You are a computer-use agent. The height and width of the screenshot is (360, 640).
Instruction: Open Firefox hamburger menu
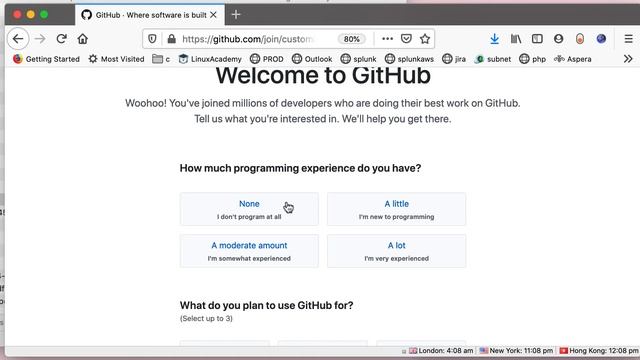click(x=629, y=39)
